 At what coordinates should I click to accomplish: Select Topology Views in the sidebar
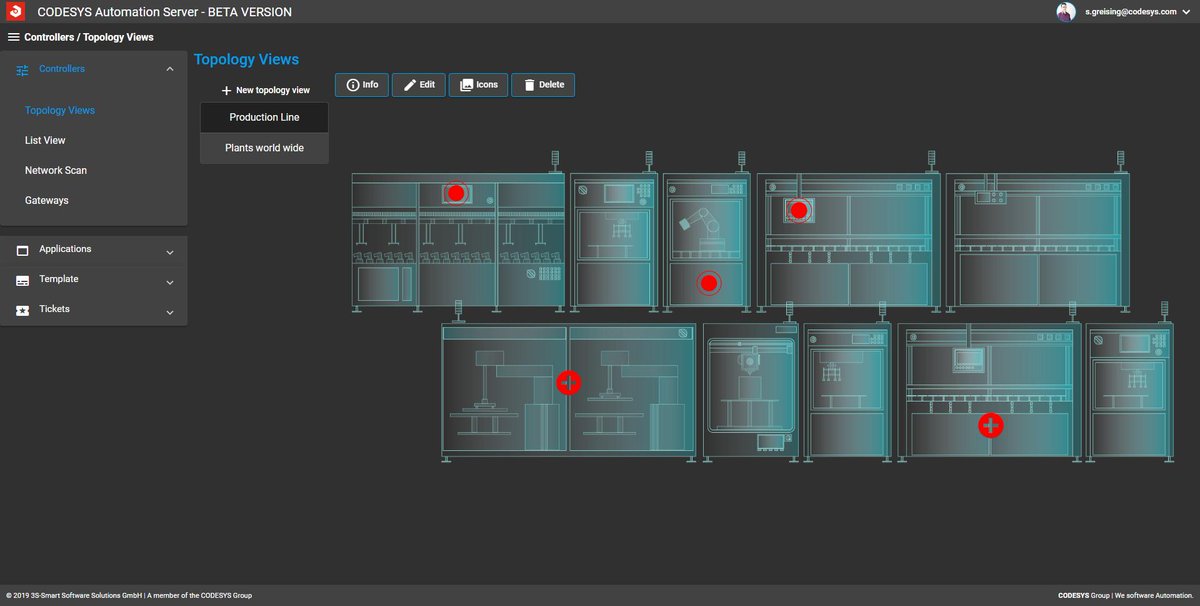[x=60, y=110]
